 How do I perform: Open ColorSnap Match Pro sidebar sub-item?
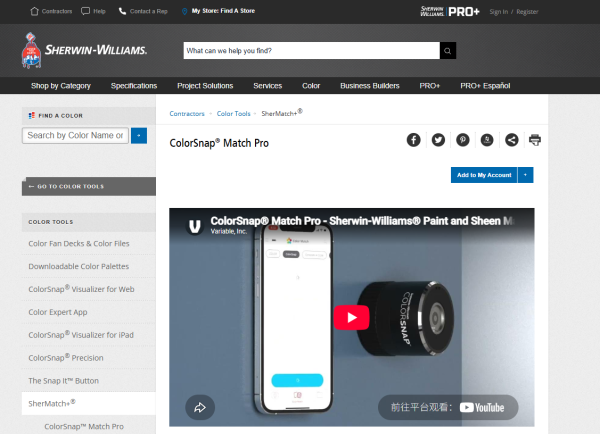click(84, 426)
